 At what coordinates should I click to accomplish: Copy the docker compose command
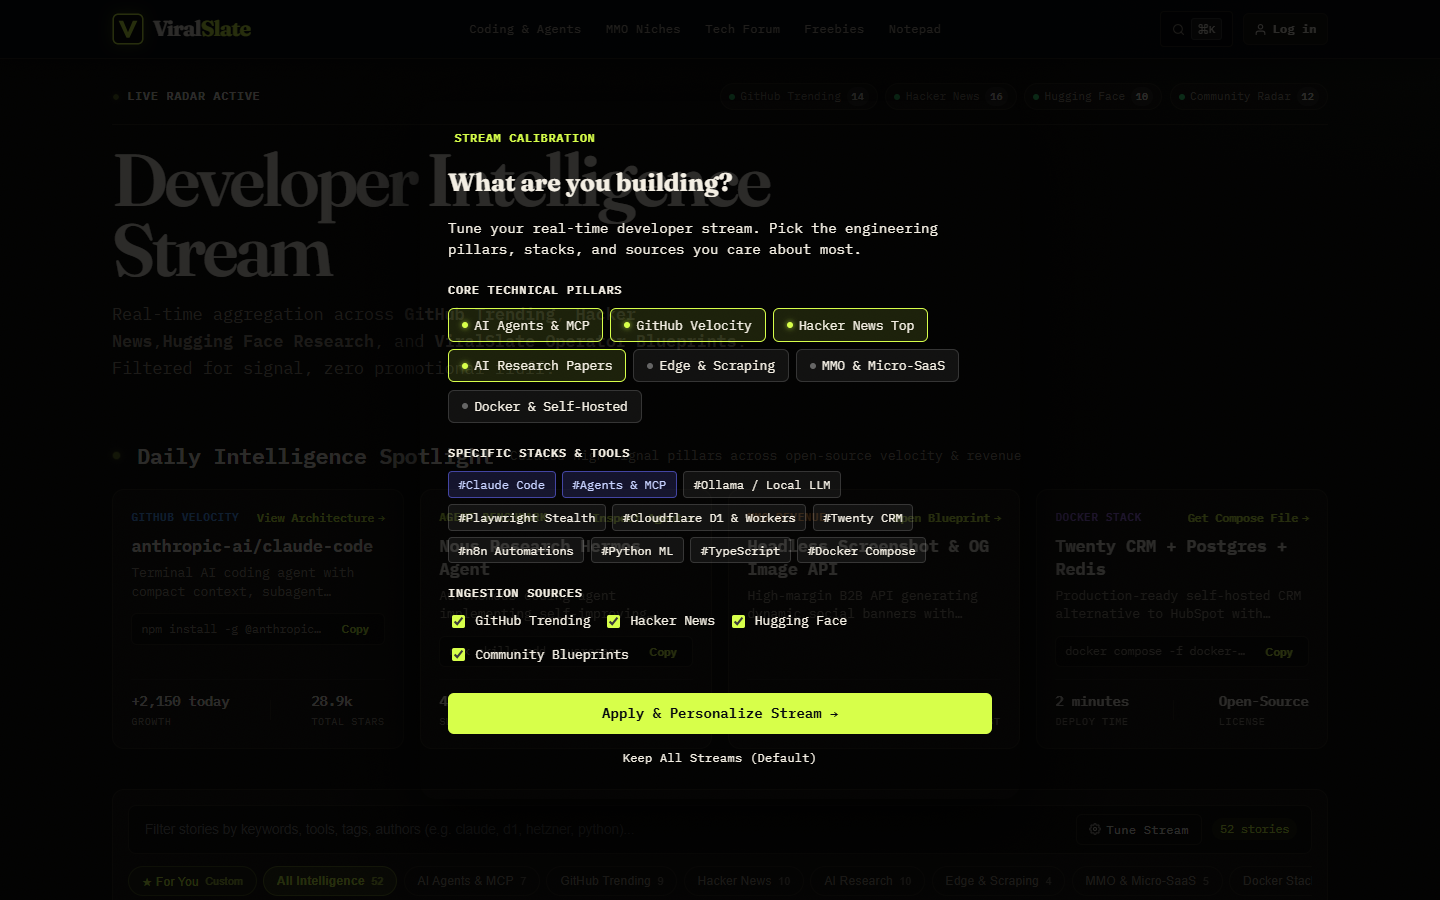click(1279, 652)
